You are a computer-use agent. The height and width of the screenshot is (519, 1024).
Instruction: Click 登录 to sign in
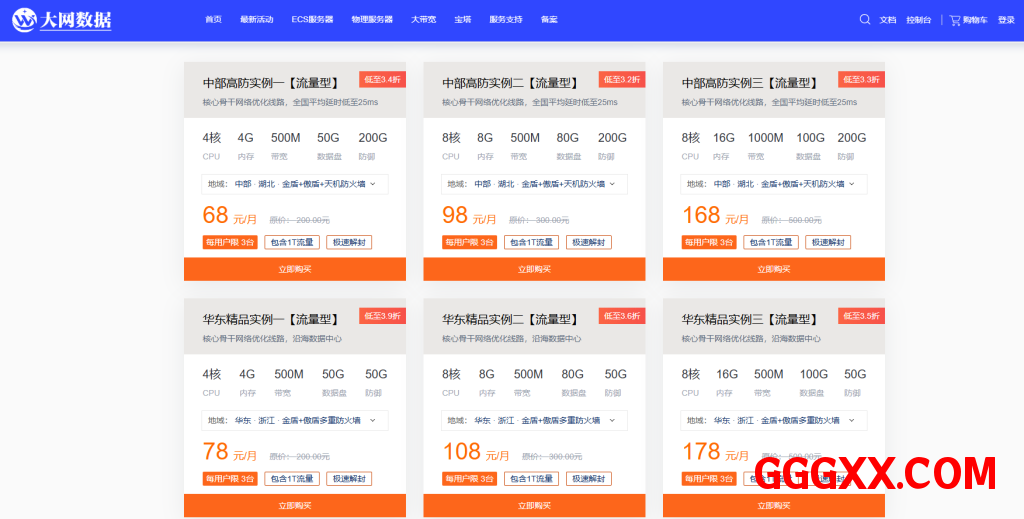tap(1006, 20)
